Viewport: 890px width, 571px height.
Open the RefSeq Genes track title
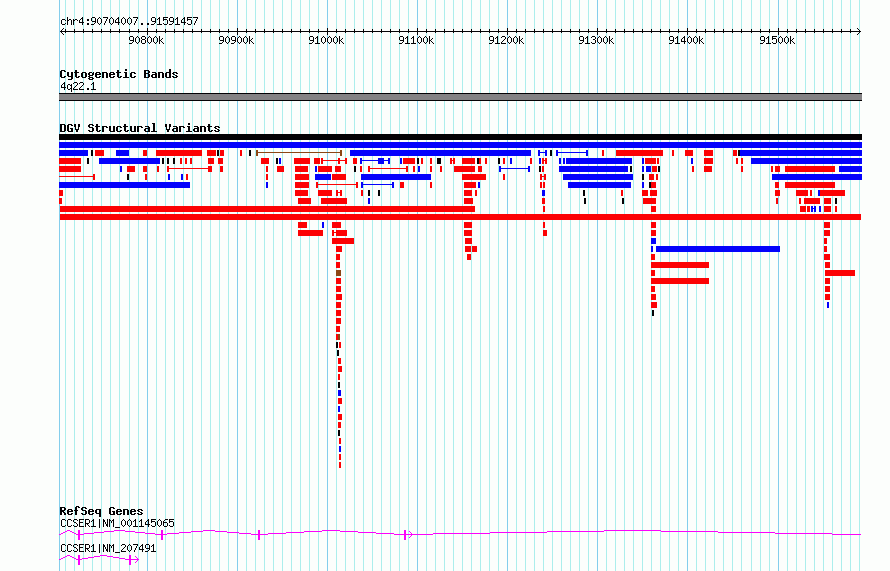[x=102, y=511]
